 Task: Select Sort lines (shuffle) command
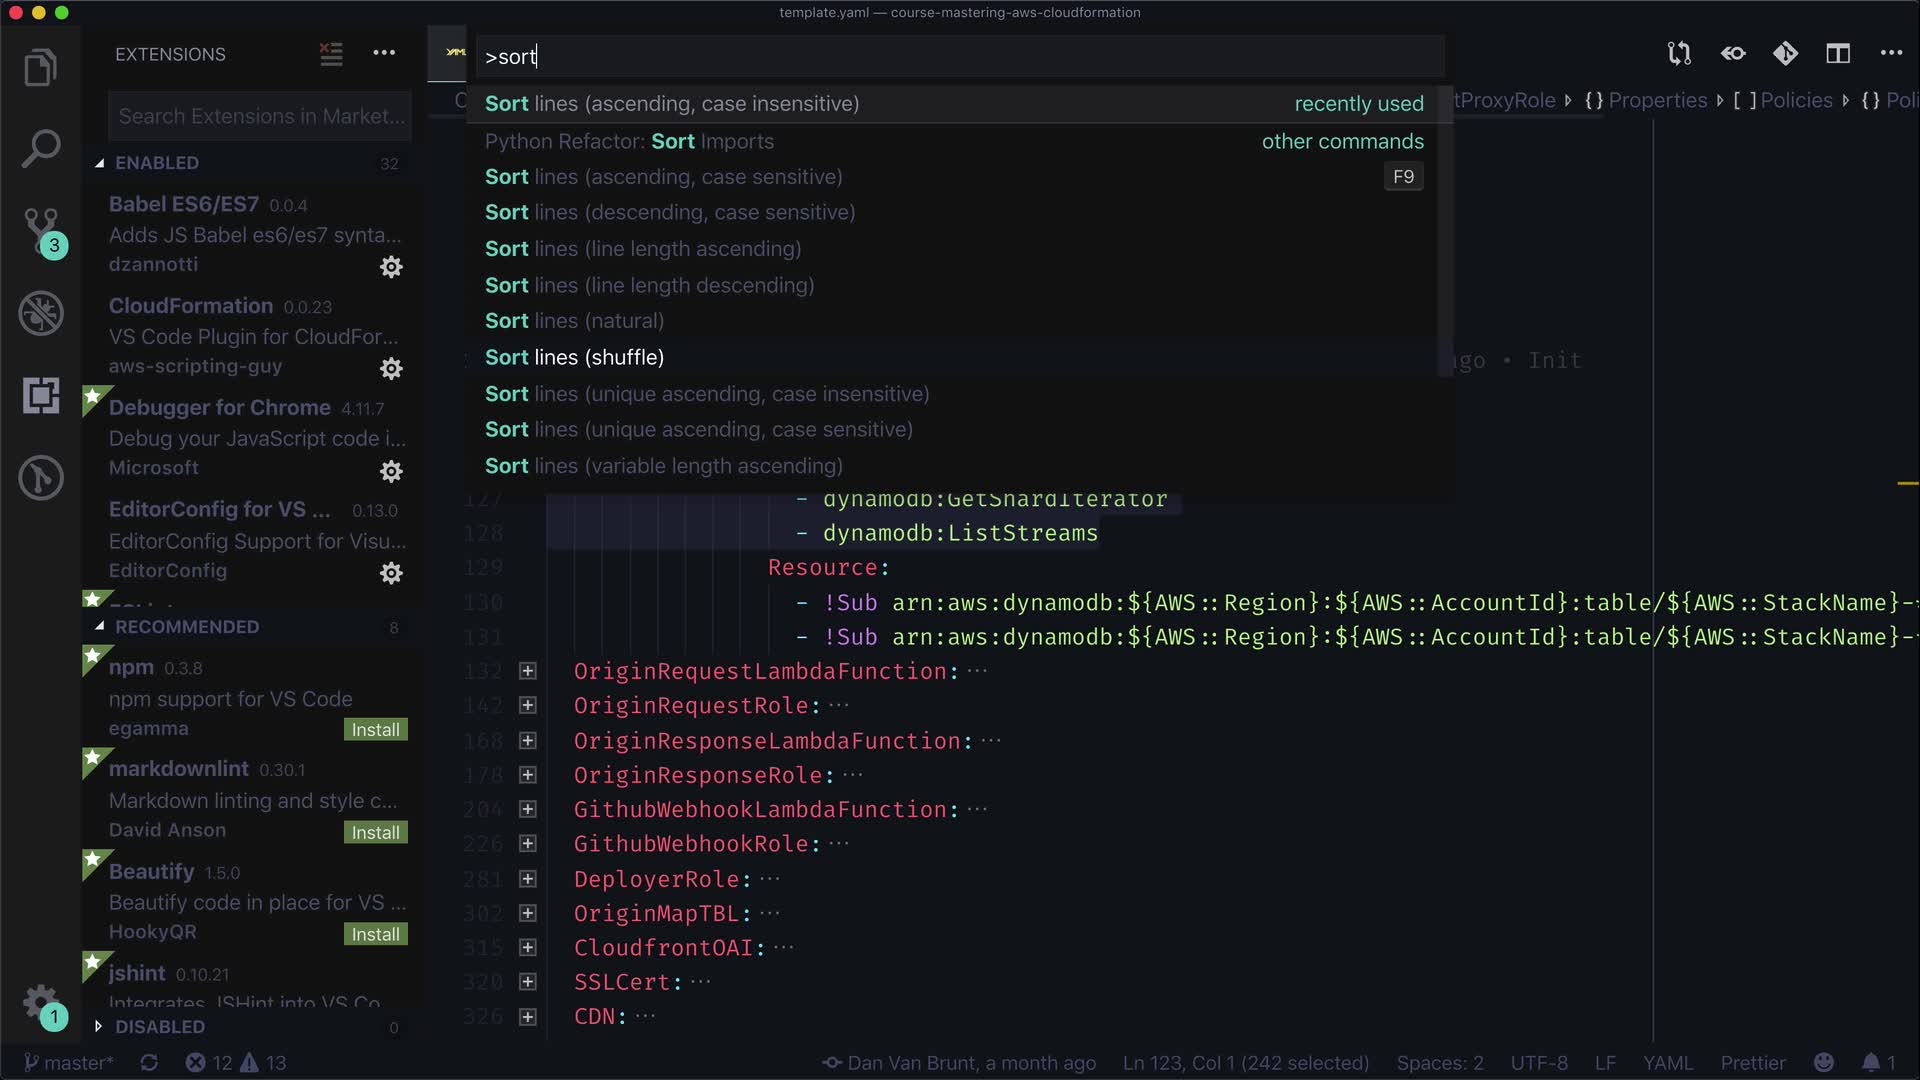click(x=574, y=358)
